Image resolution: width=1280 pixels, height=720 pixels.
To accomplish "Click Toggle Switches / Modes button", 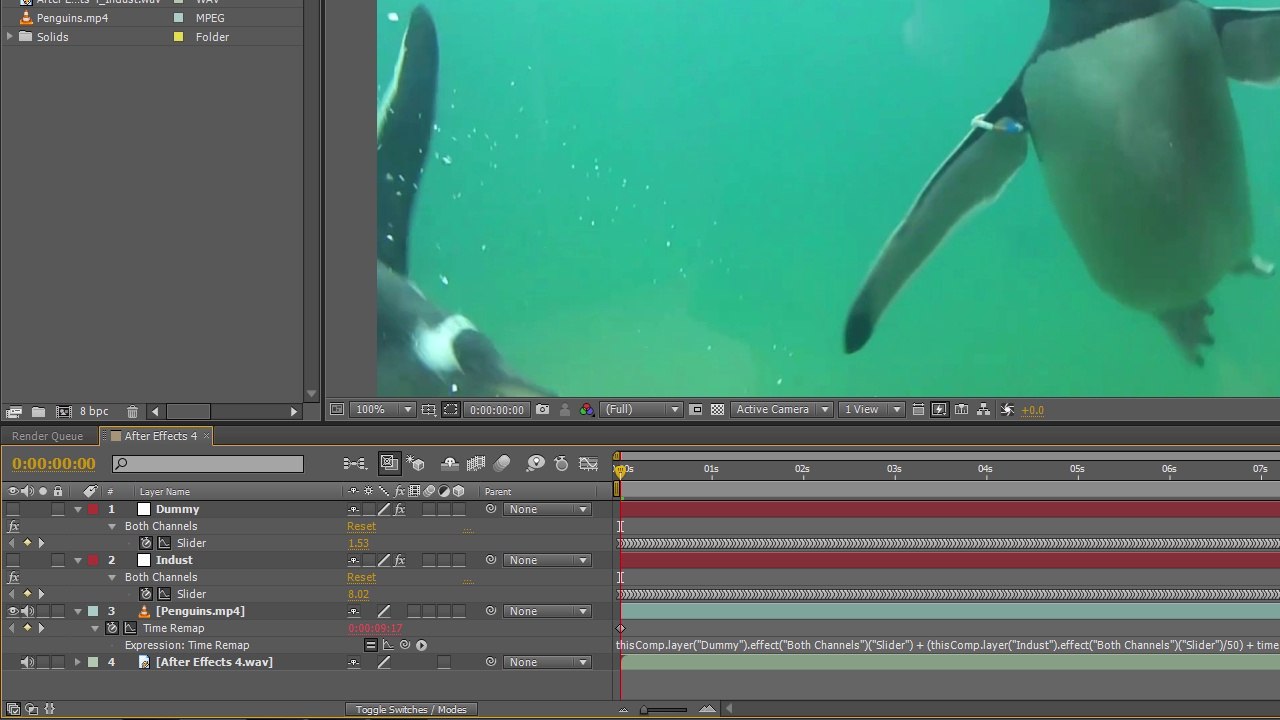I will (x=411, y=710).
